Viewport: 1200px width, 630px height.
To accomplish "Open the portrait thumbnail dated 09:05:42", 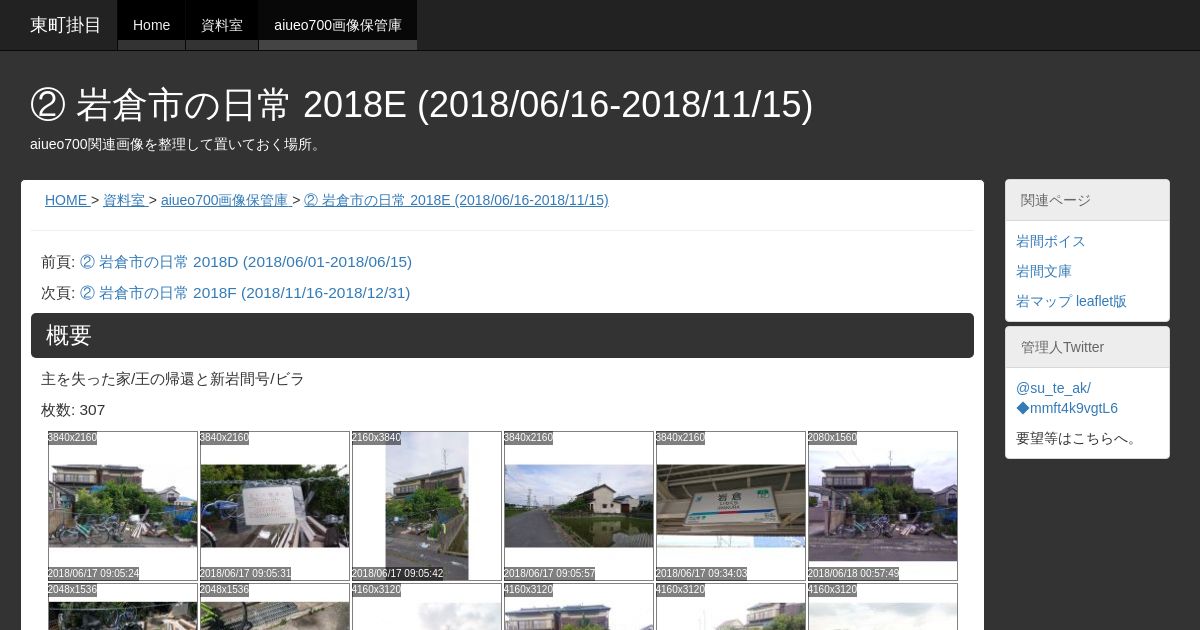I will coord(427,506).
